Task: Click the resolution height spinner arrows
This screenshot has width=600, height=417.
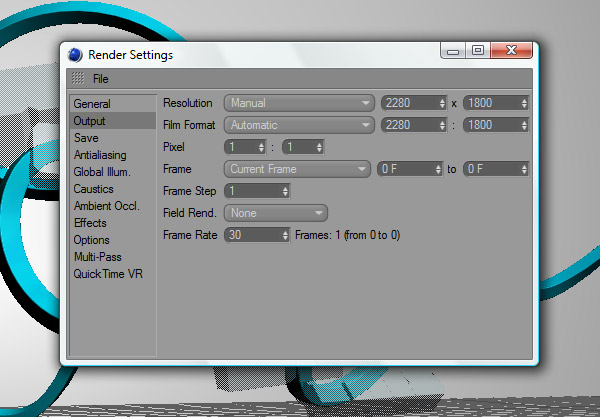Action: click(x=524, y=103)
